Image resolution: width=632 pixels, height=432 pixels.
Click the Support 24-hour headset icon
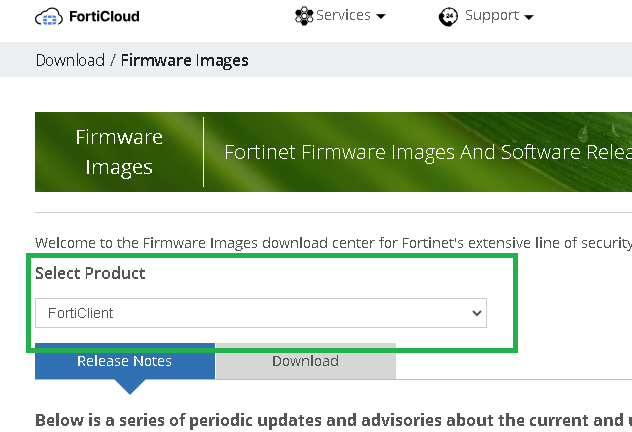point(447,17)
